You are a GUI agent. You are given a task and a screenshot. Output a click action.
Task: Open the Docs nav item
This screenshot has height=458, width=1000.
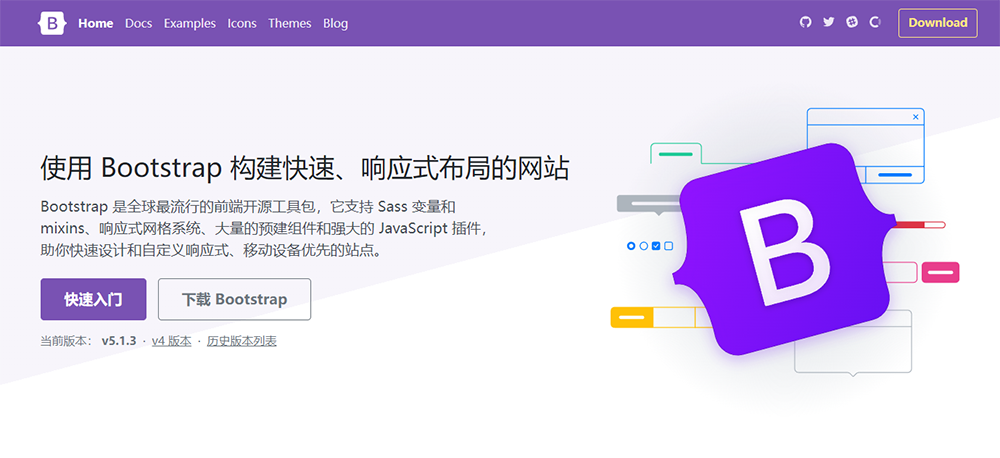tap(138, 24)
